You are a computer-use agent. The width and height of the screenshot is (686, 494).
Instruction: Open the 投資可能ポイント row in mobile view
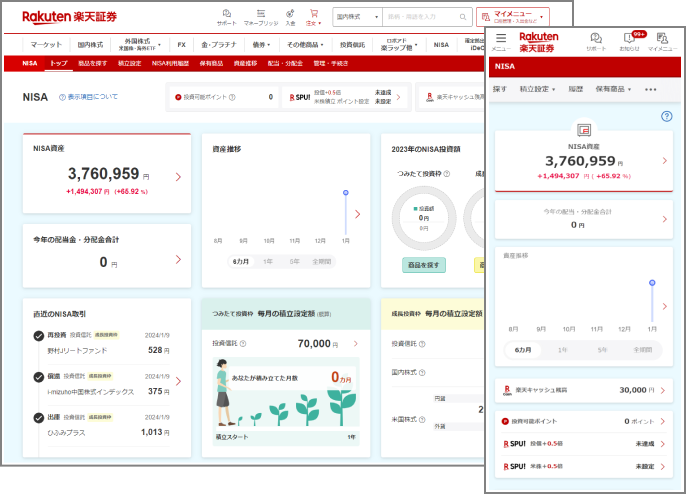(584, 421)
